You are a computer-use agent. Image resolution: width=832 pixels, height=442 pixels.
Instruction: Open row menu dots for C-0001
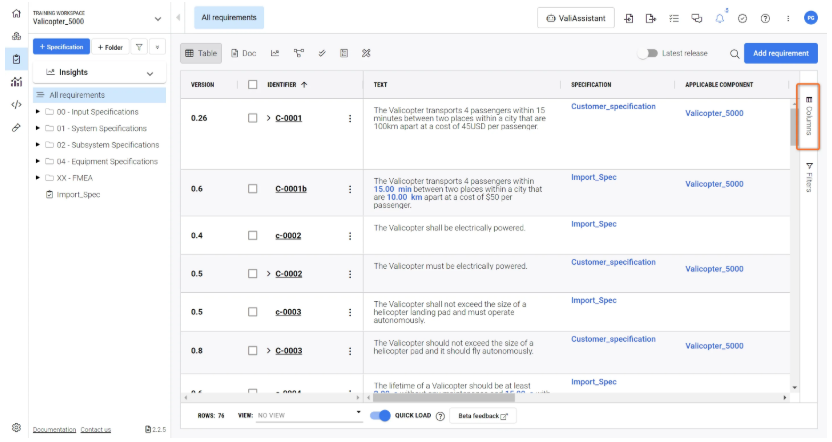click(350, 118)
